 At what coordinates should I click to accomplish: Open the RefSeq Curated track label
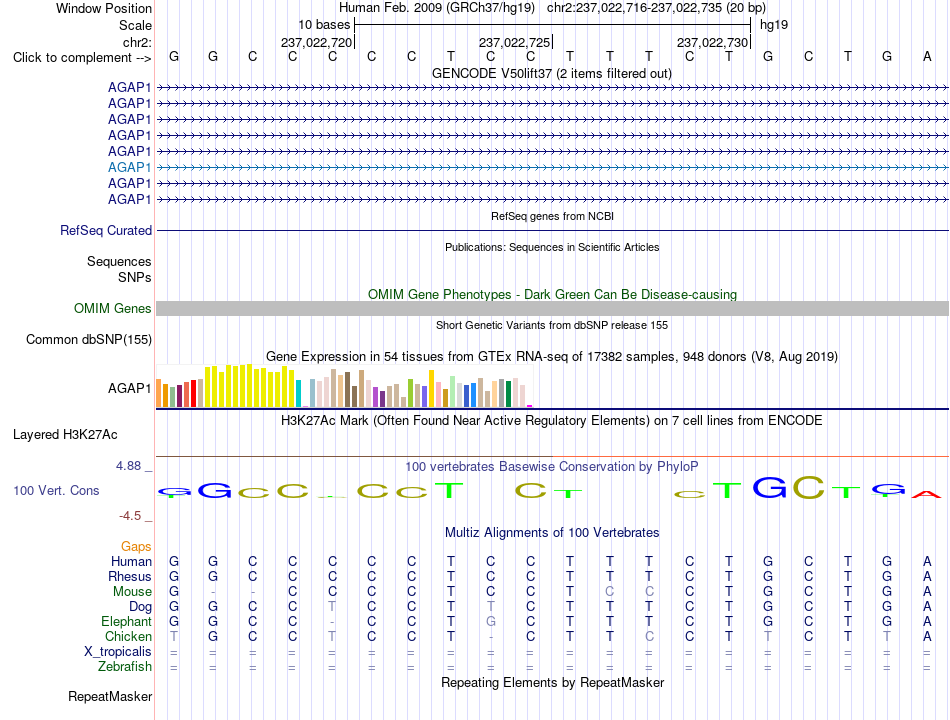tap(106, 230)
